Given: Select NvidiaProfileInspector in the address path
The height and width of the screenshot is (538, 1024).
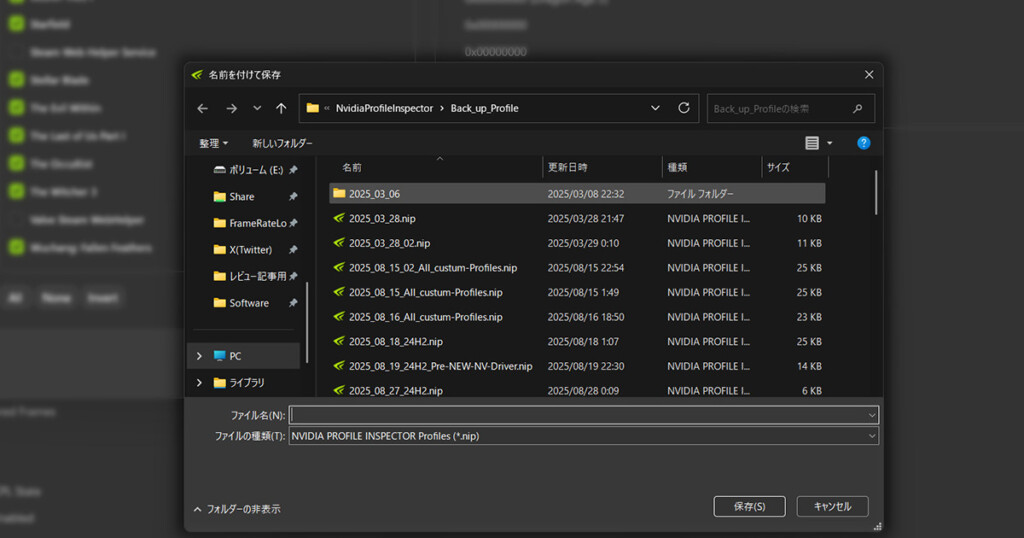Looking at the screenshot, I should (x=384, y=108).
